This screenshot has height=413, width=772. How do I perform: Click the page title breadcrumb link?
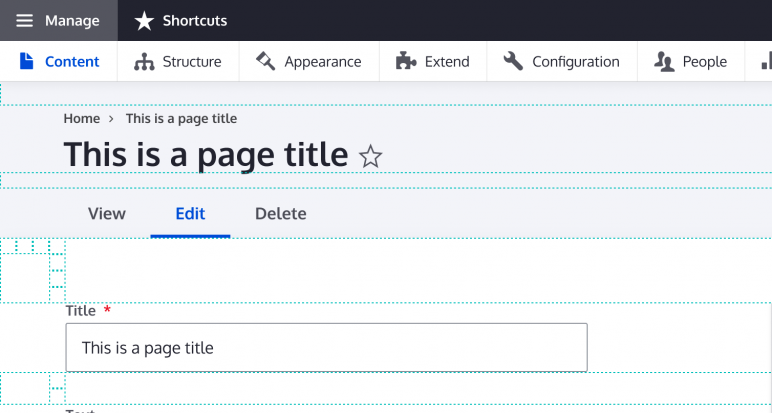(181, 118)
